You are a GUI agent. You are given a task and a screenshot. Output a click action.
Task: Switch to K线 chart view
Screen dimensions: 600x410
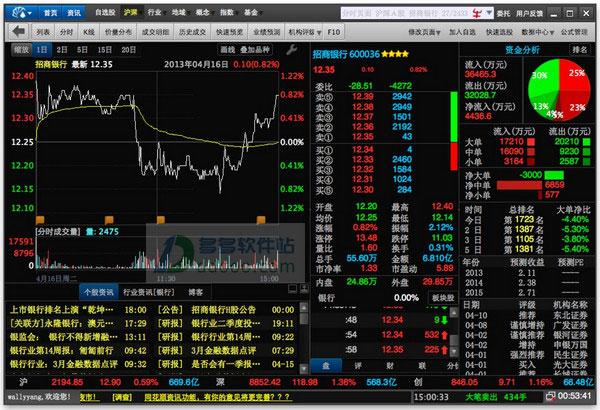click(89, 32)
